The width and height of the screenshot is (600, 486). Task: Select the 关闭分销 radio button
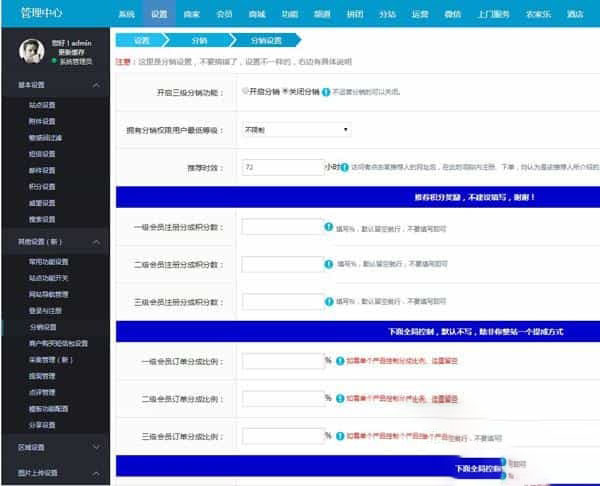tap(285, 91)
